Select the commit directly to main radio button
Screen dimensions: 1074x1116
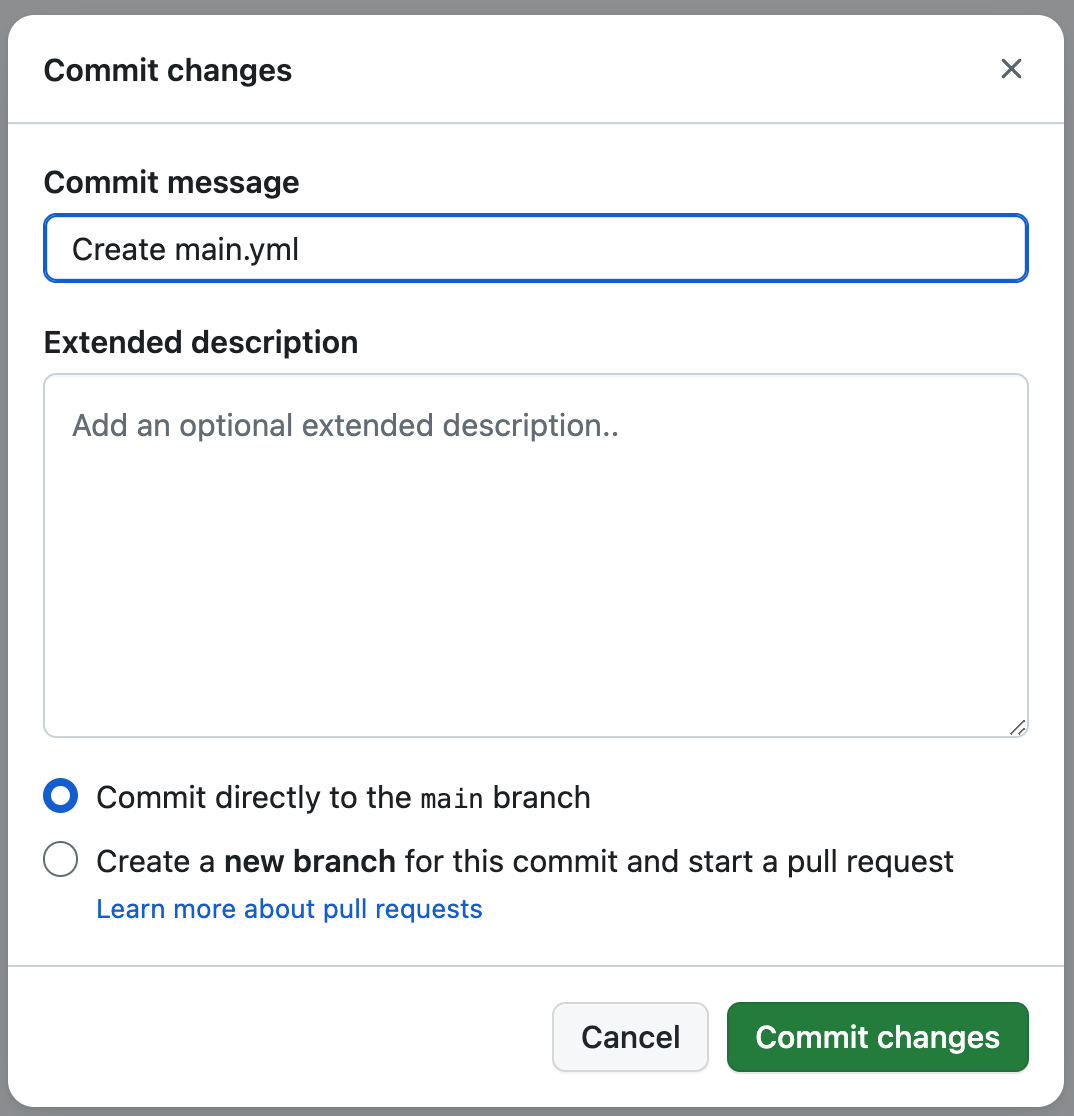click(x=61, y=797)
